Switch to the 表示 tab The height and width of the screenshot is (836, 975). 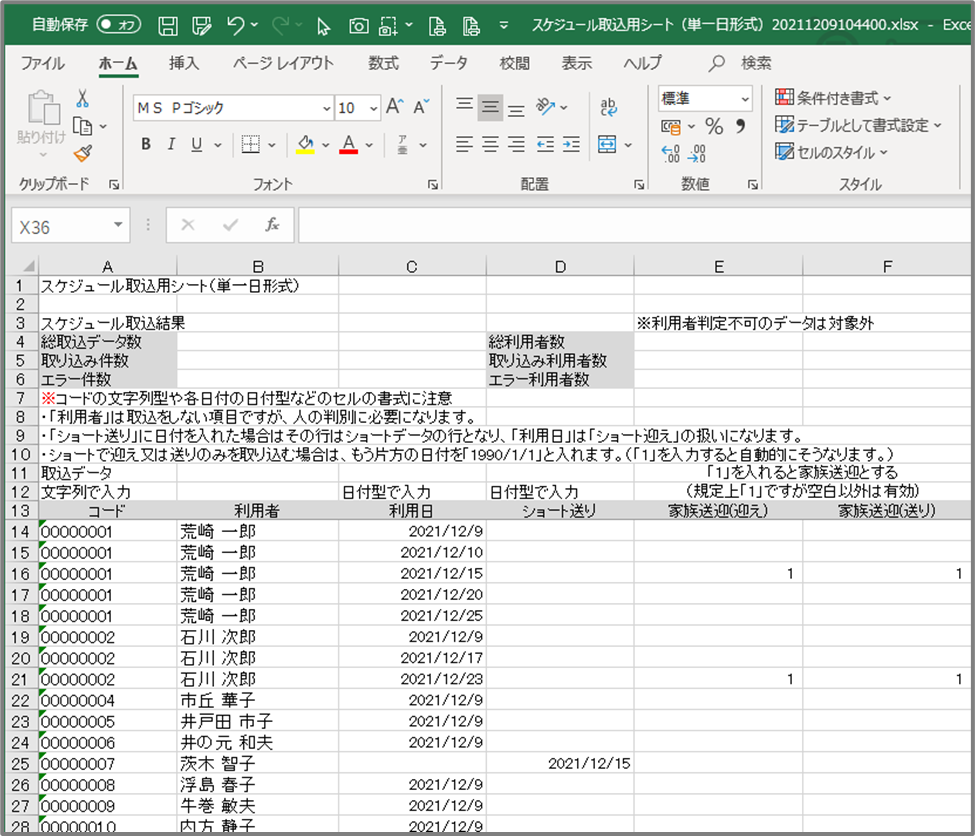click(576, 63)
